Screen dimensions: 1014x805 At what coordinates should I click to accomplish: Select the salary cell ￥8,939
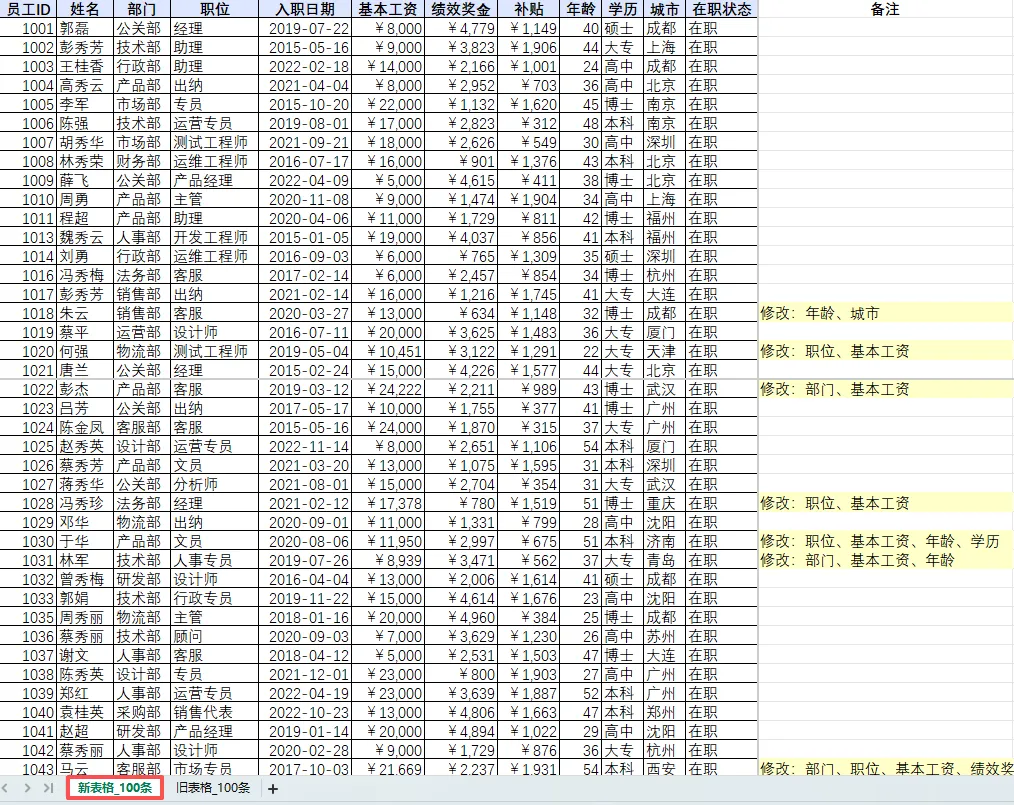pos(387,560)
